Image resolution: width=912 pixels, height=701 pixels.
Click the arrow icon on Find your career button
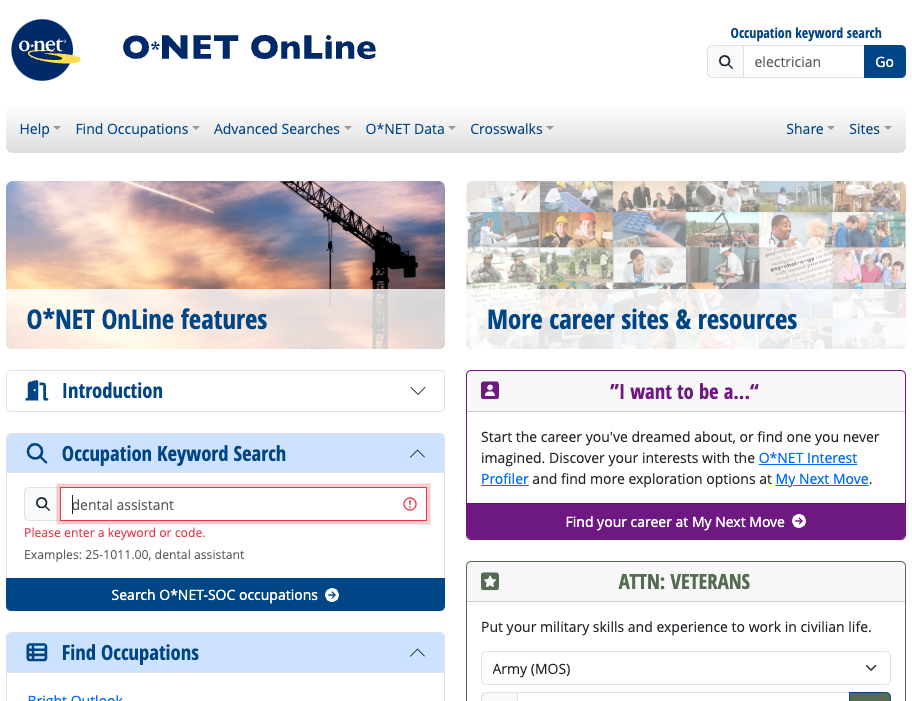click(799, 521)
